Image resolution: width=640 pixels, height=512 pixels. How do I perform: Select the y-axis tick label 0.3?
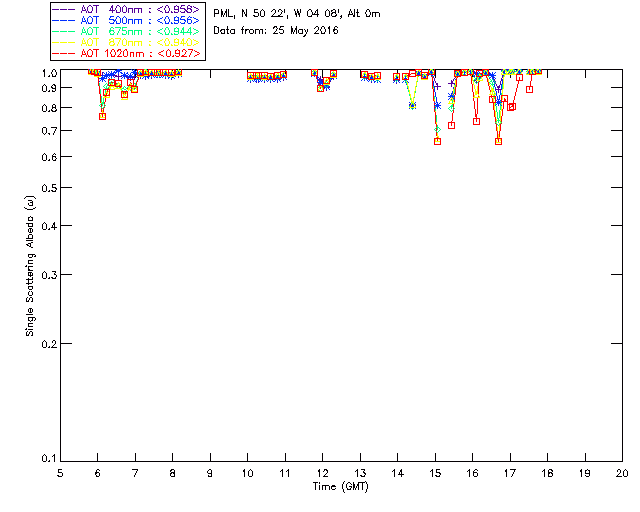tap(49, 275)
